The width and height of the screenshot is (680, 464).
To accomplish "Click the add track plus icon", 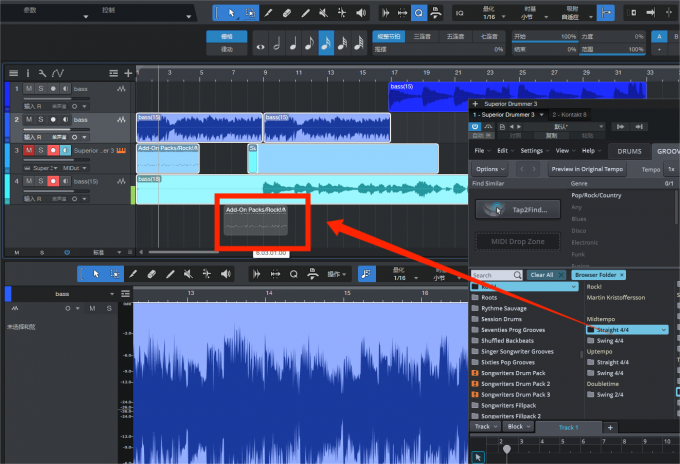I will click(x=128, y=73).
